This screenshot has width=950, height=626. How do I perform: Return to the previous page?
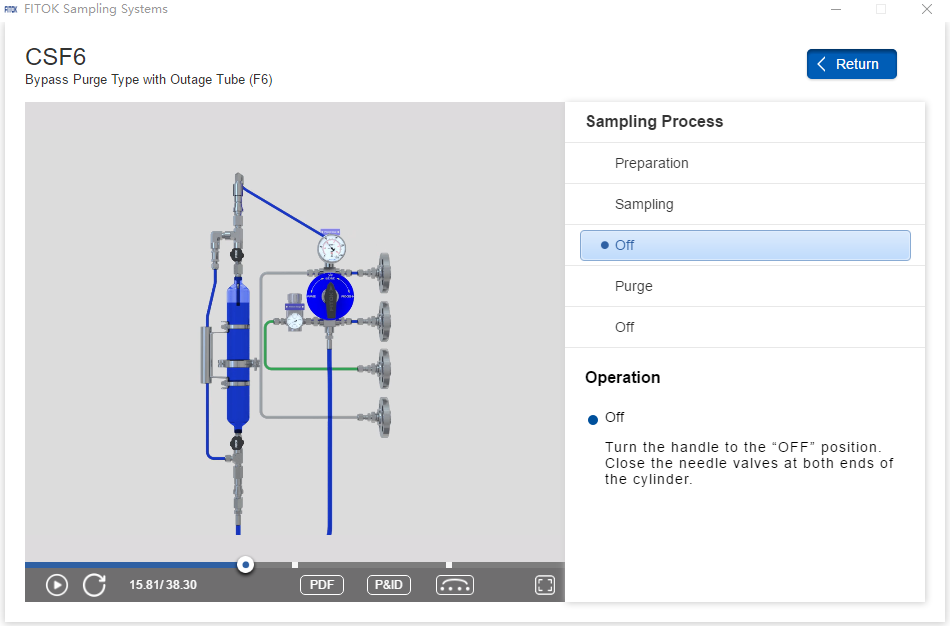(851, 64)
